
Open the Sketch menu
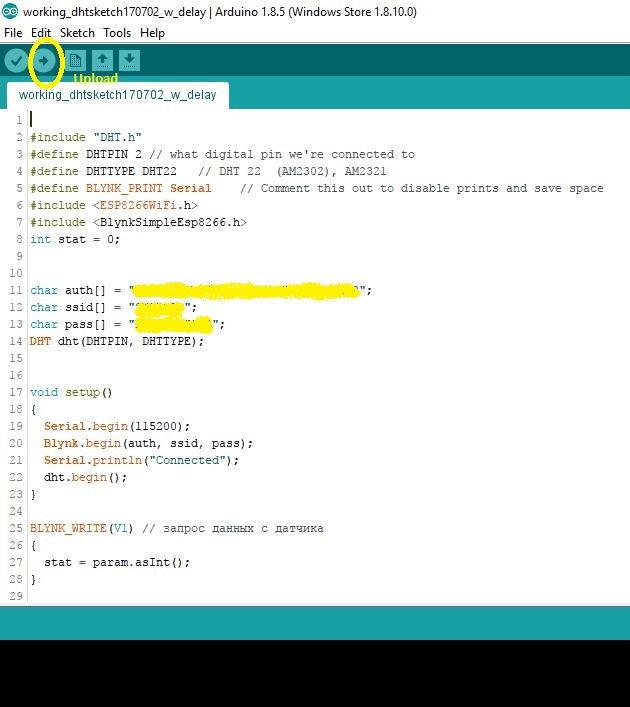tap(77, 33)
